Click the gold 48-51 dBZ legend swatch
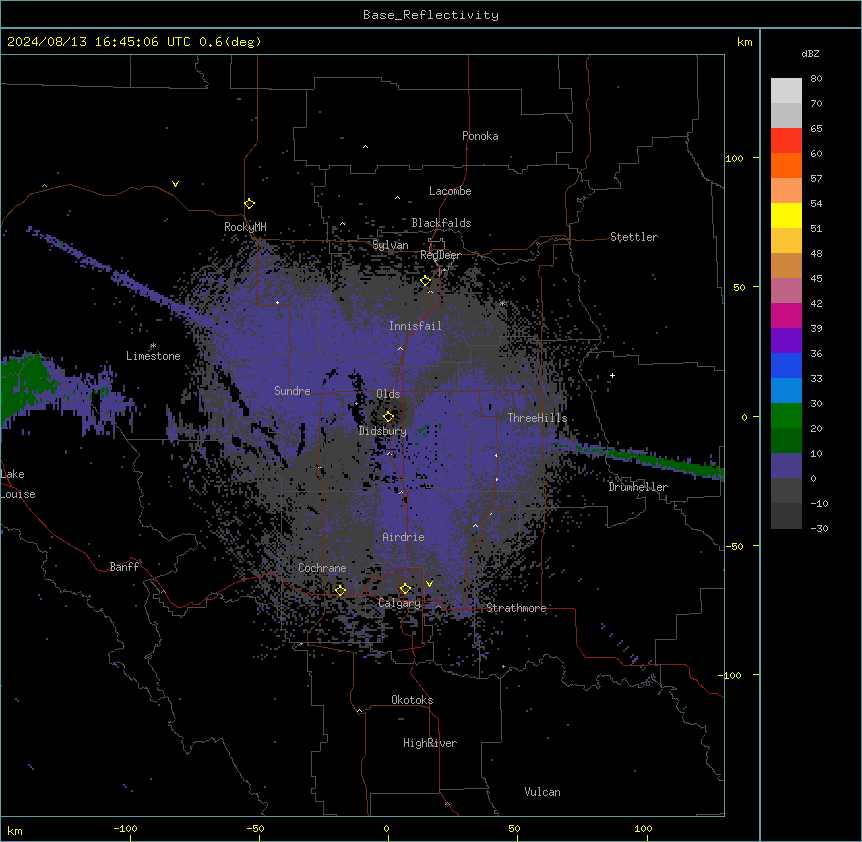The width and height of the screenshot is (862, 842). (786, 241)
